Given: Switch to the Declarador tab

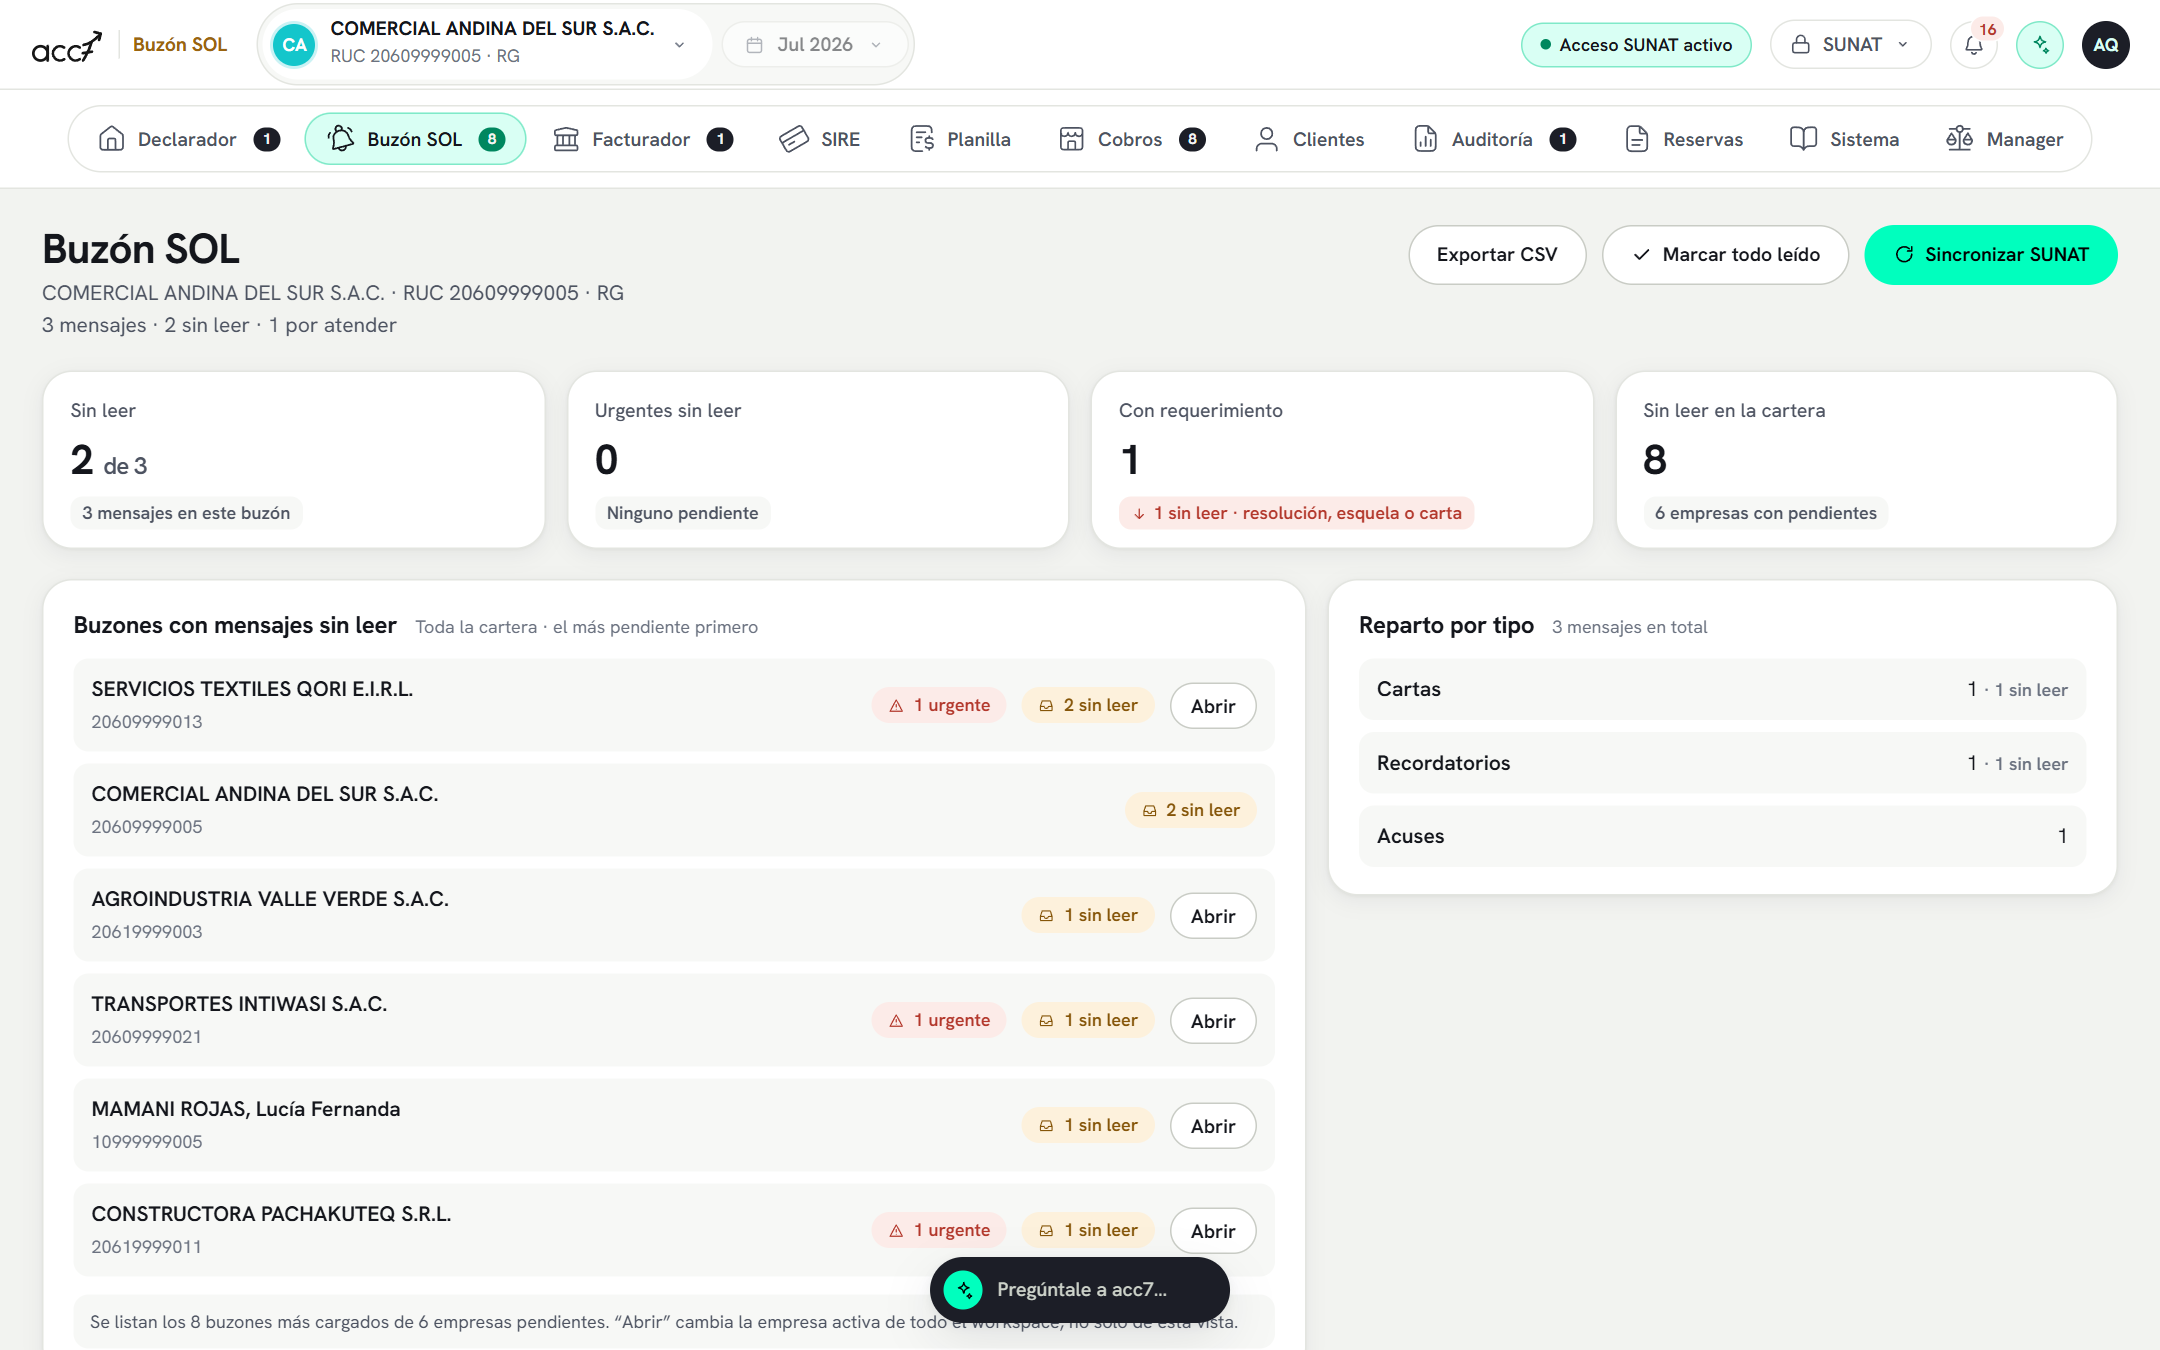Looking at the screenshot, I should [188, 139].
